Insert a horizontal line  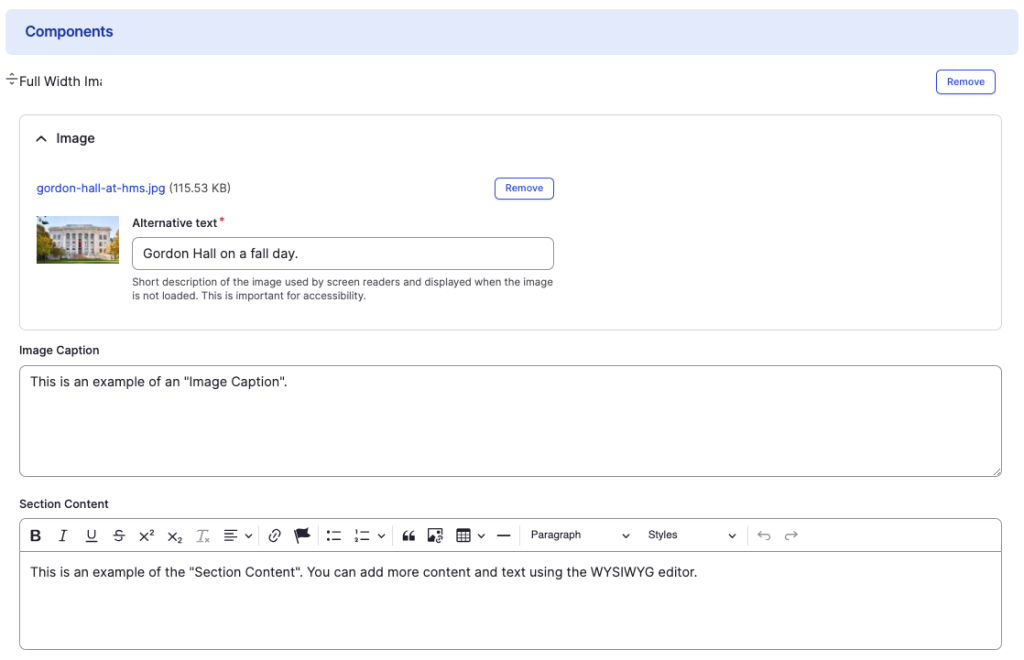coord(503,536)
